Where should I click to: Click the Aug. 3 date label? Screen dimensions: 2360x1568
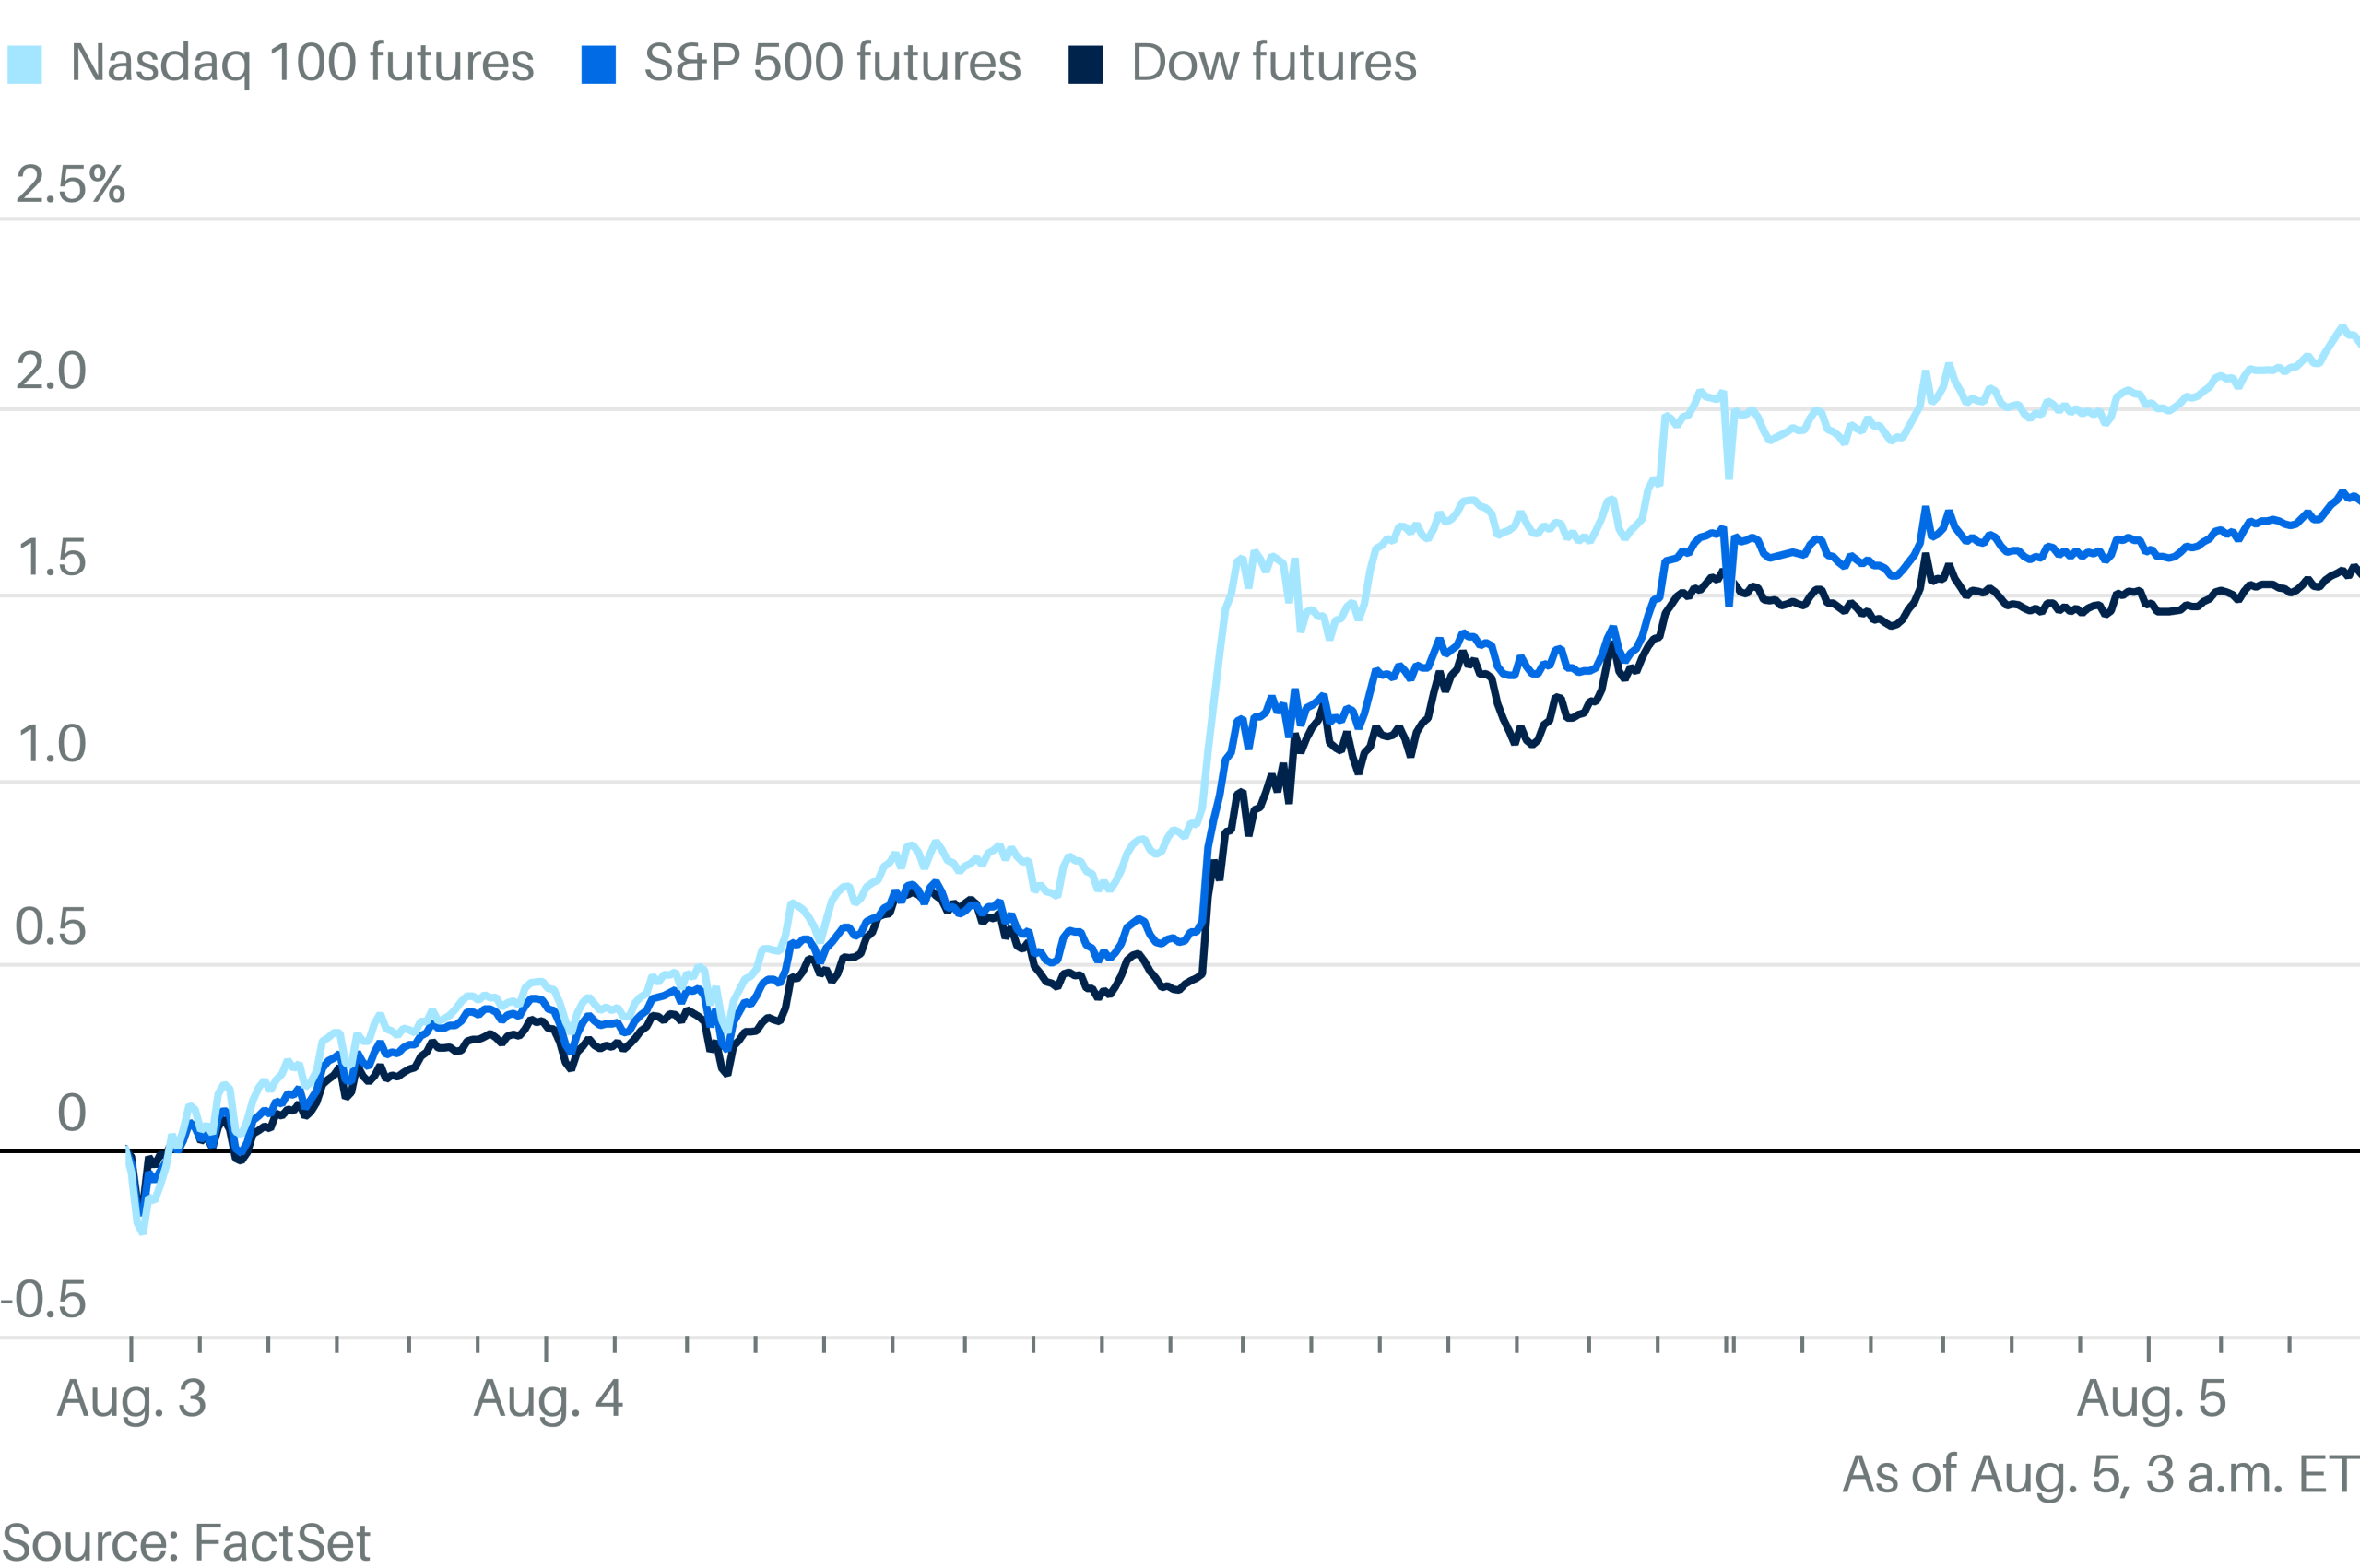(x=131, y=1398)
